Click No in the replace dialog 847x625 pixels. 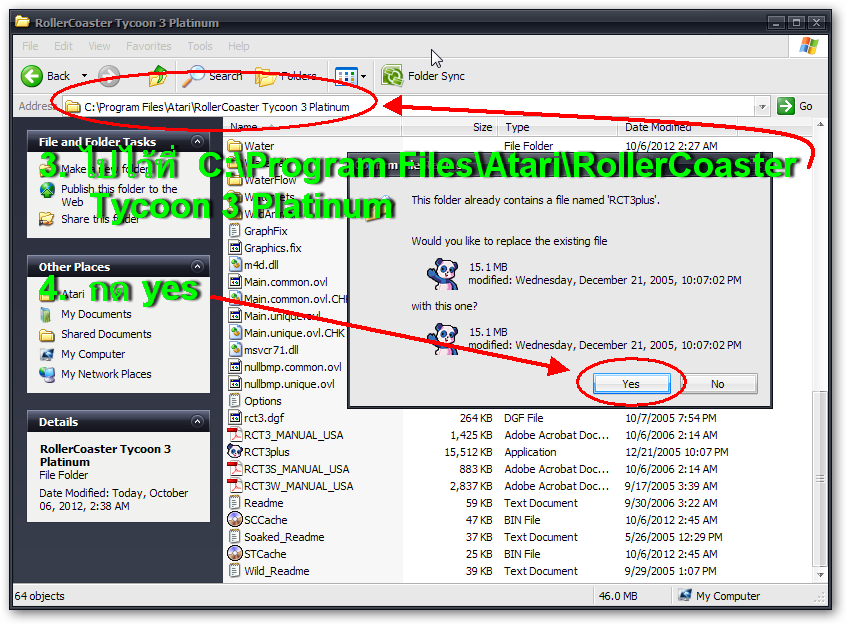click(x=718, y=384)
